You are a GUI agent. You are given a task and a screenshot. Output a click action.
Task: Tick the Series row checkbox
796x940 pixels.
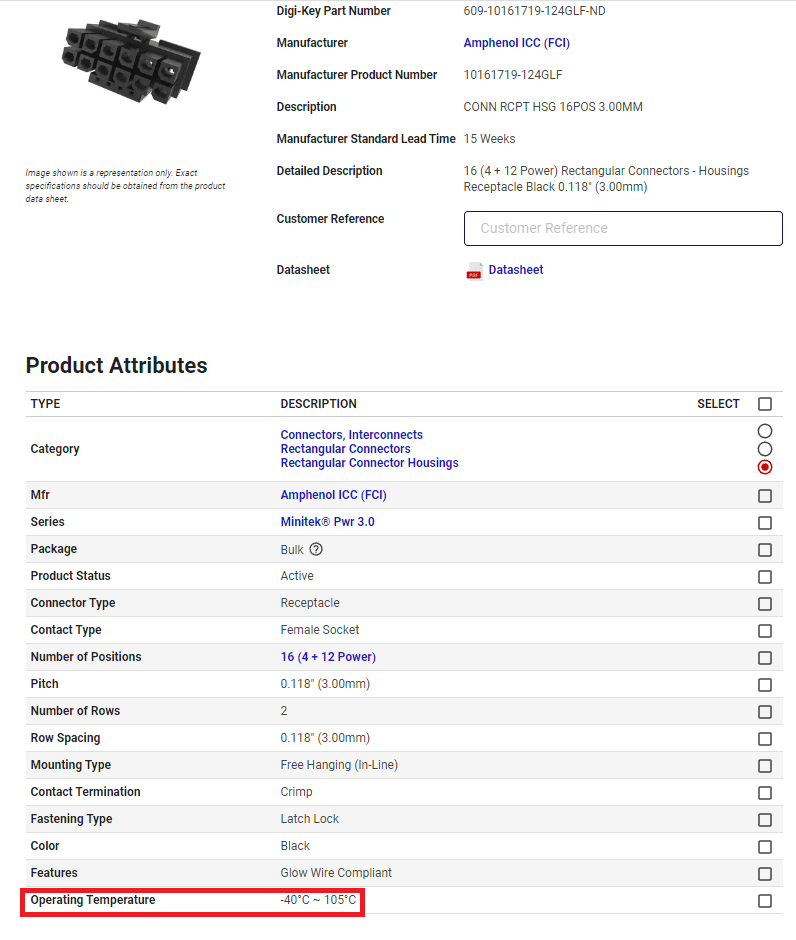click(x=765, y=523)
